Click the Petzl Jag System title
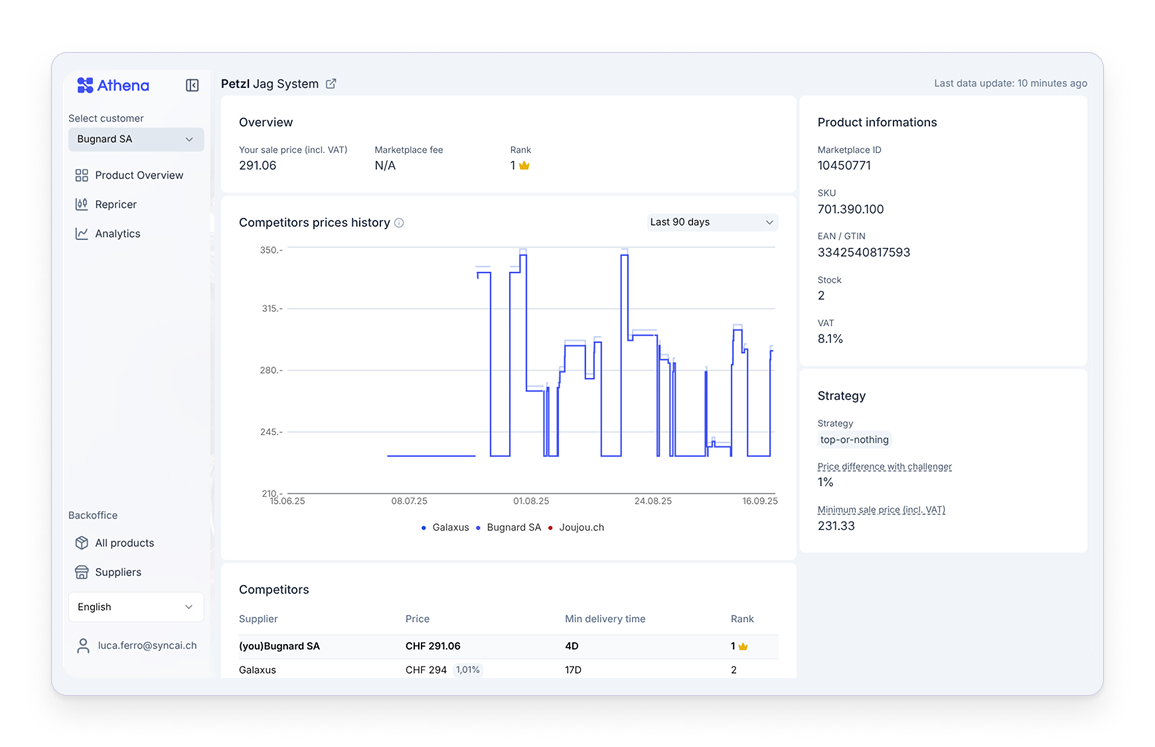 270,84
